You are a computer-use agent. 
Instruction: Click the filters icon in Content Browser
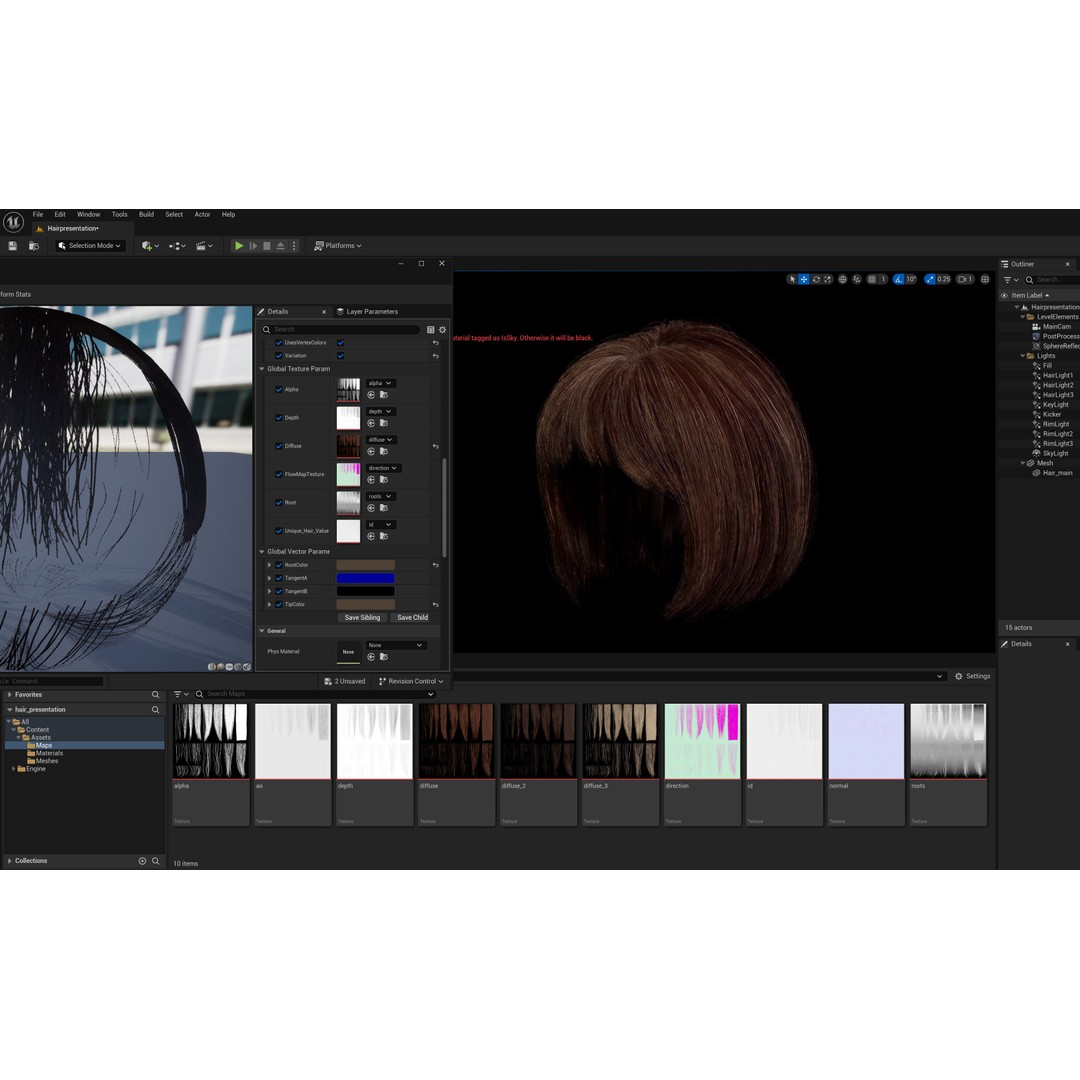click(x=178, y=693)
